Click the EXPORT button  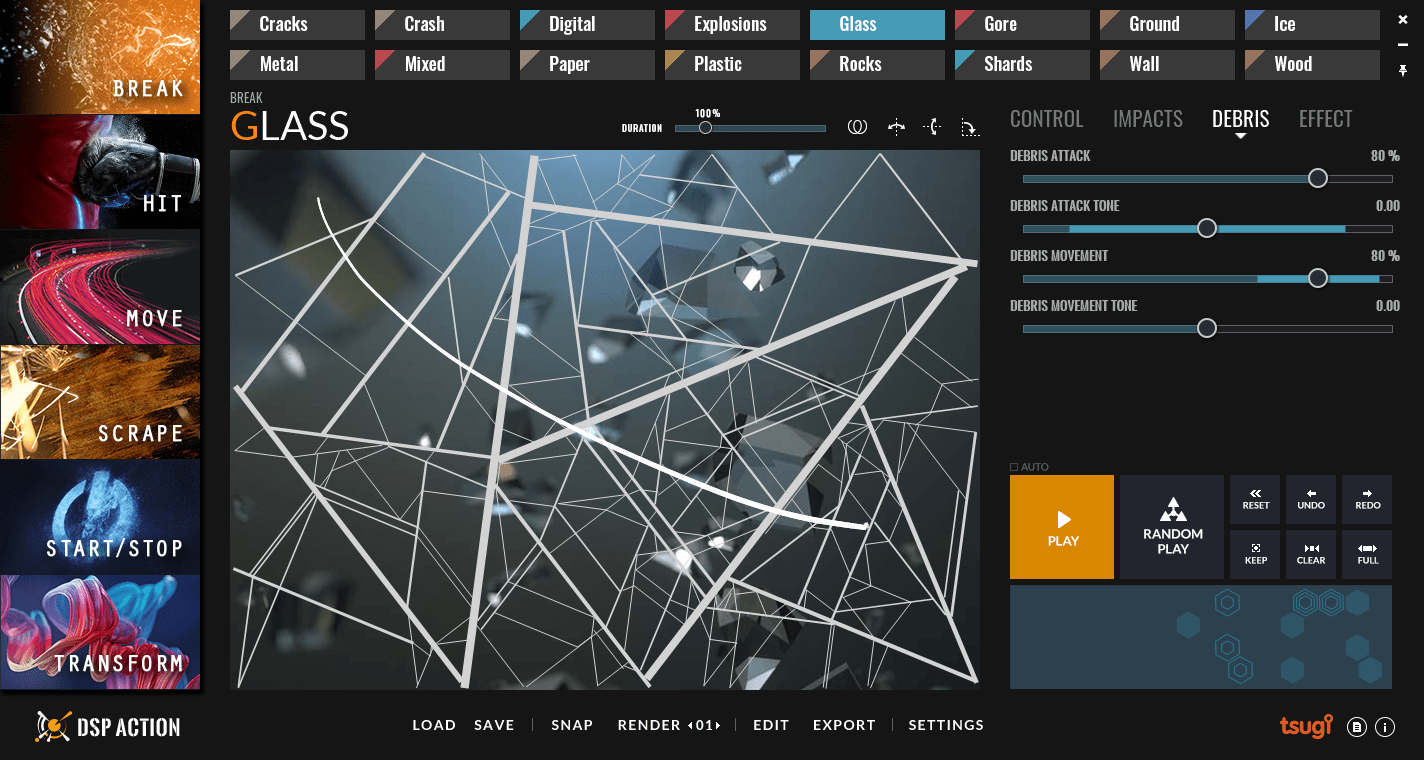pos(843,724)
